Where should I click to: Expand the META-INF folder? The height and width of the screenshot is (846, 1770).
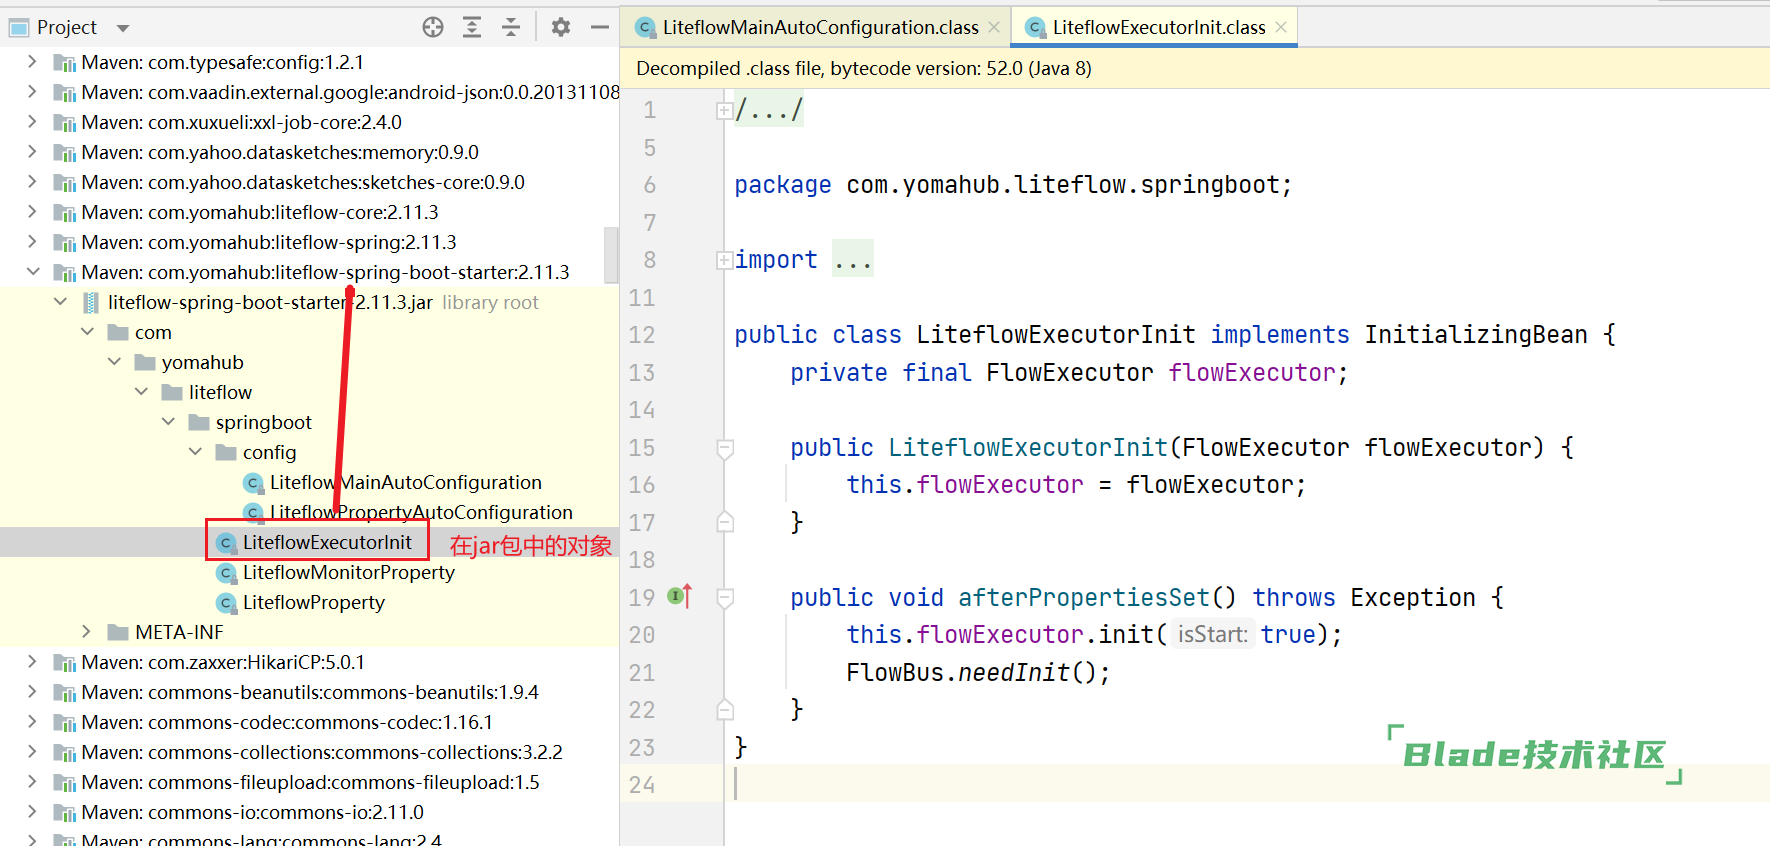(x=87, y=632)
